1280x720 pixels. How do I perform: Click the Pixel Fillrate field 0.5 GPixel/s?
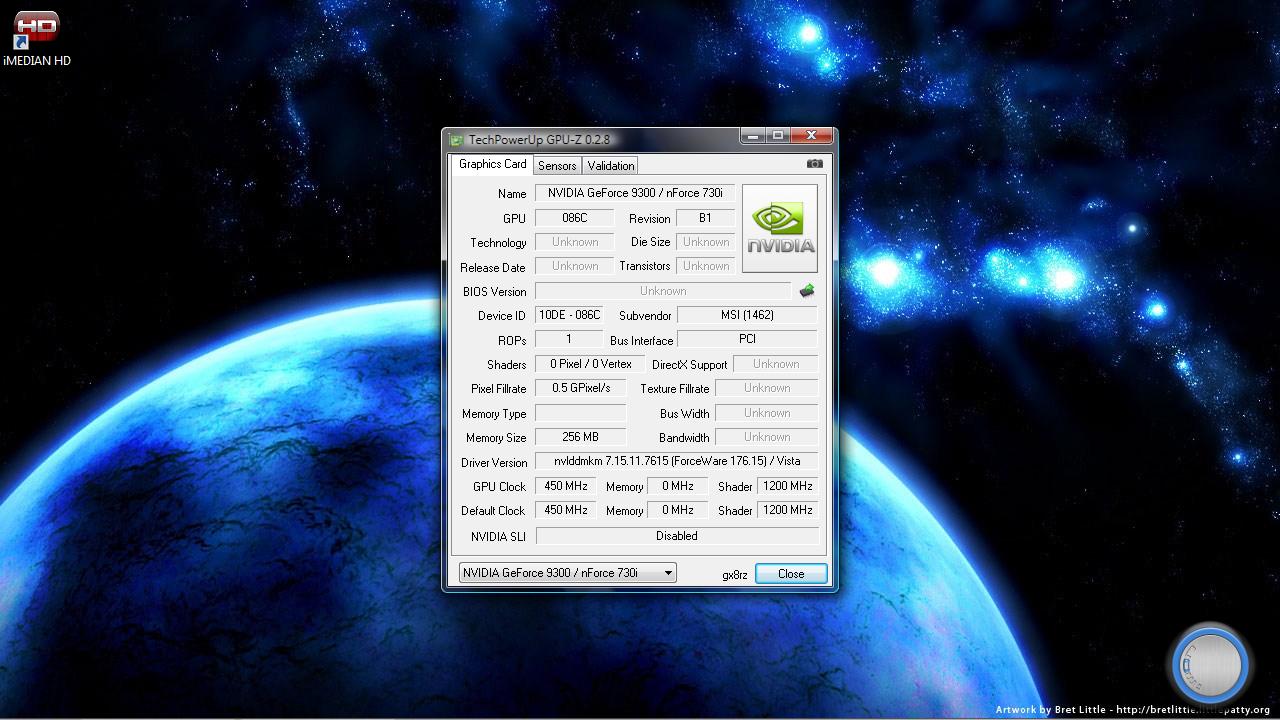[x=580, y=388]
